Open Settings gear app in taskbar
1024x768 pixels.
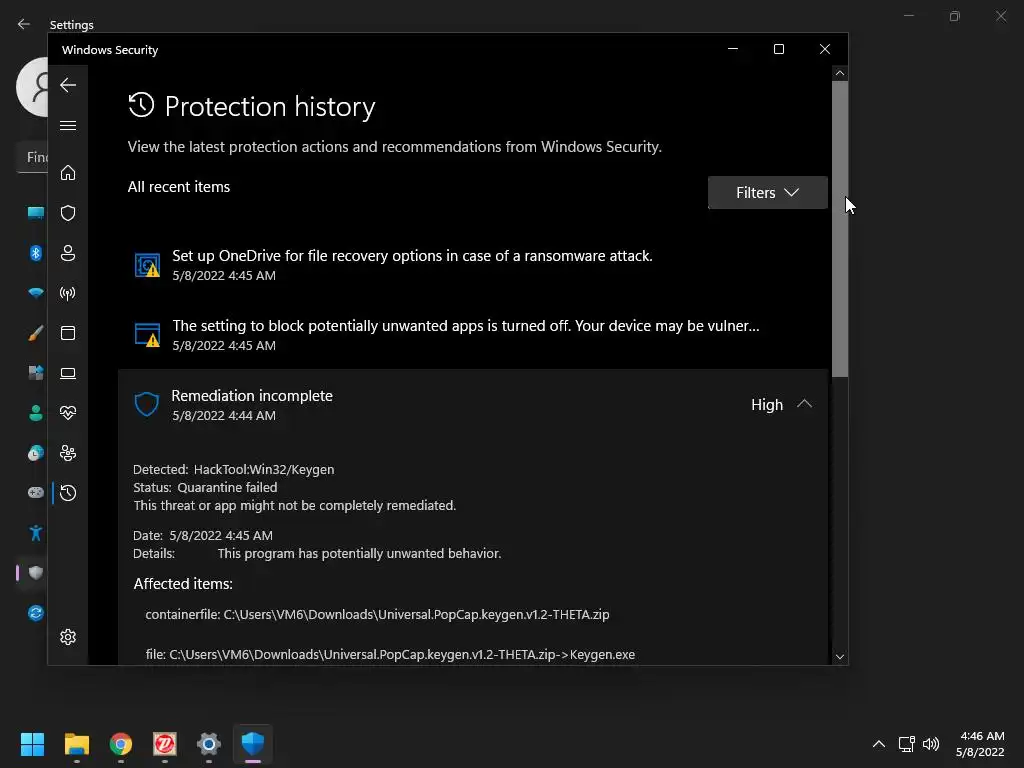[209, 744]
